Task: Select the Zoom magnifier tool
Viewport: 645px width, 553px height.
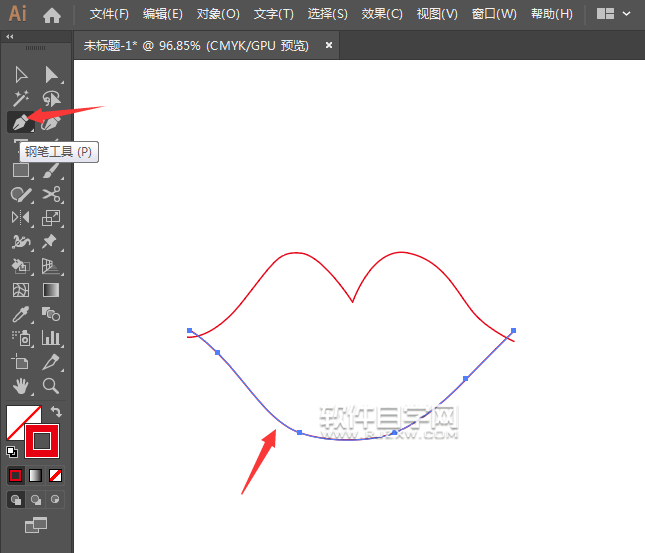Action: (52, 386)
